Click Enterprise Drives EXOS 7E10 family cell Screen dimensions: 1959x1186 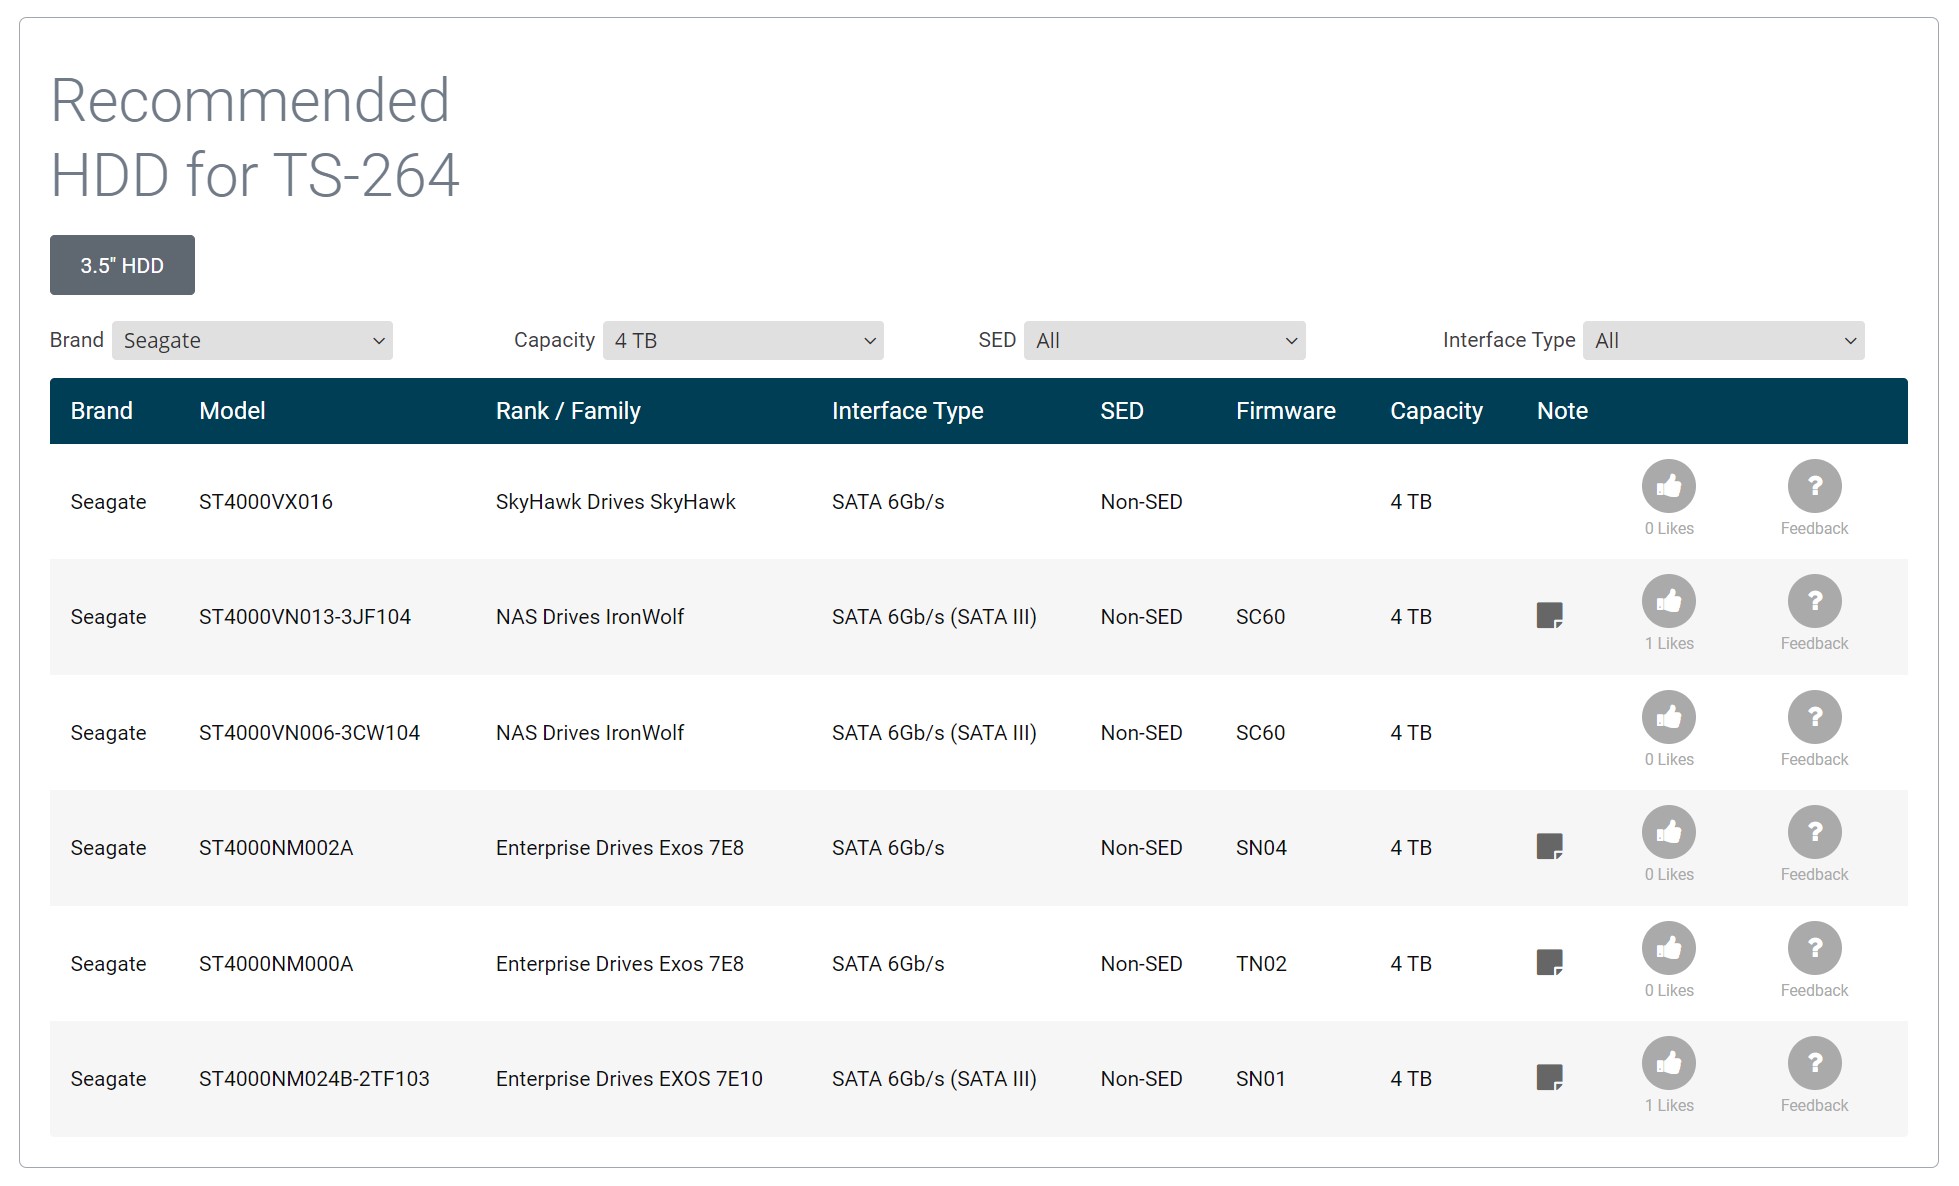click(629, 1079)
